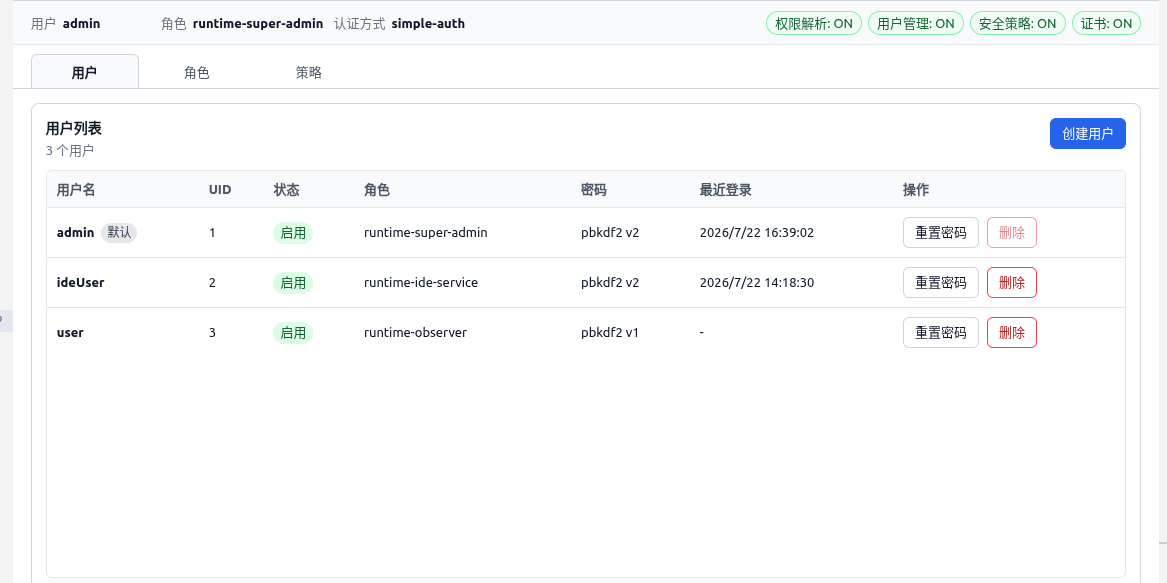
Task: Click runtime-super-admin in the admin table row
Action: tap(426, 232)
